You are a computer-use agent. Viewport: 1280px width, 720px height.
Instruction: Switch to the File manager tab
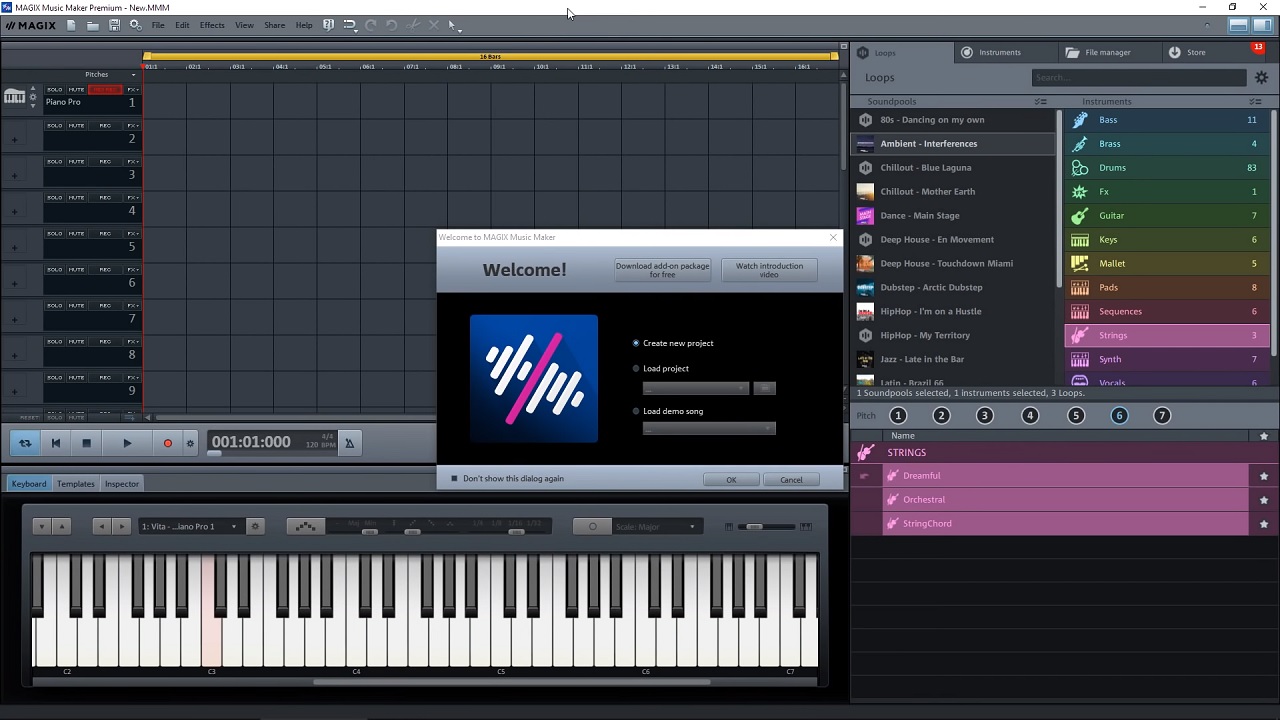click(1099, 52)
